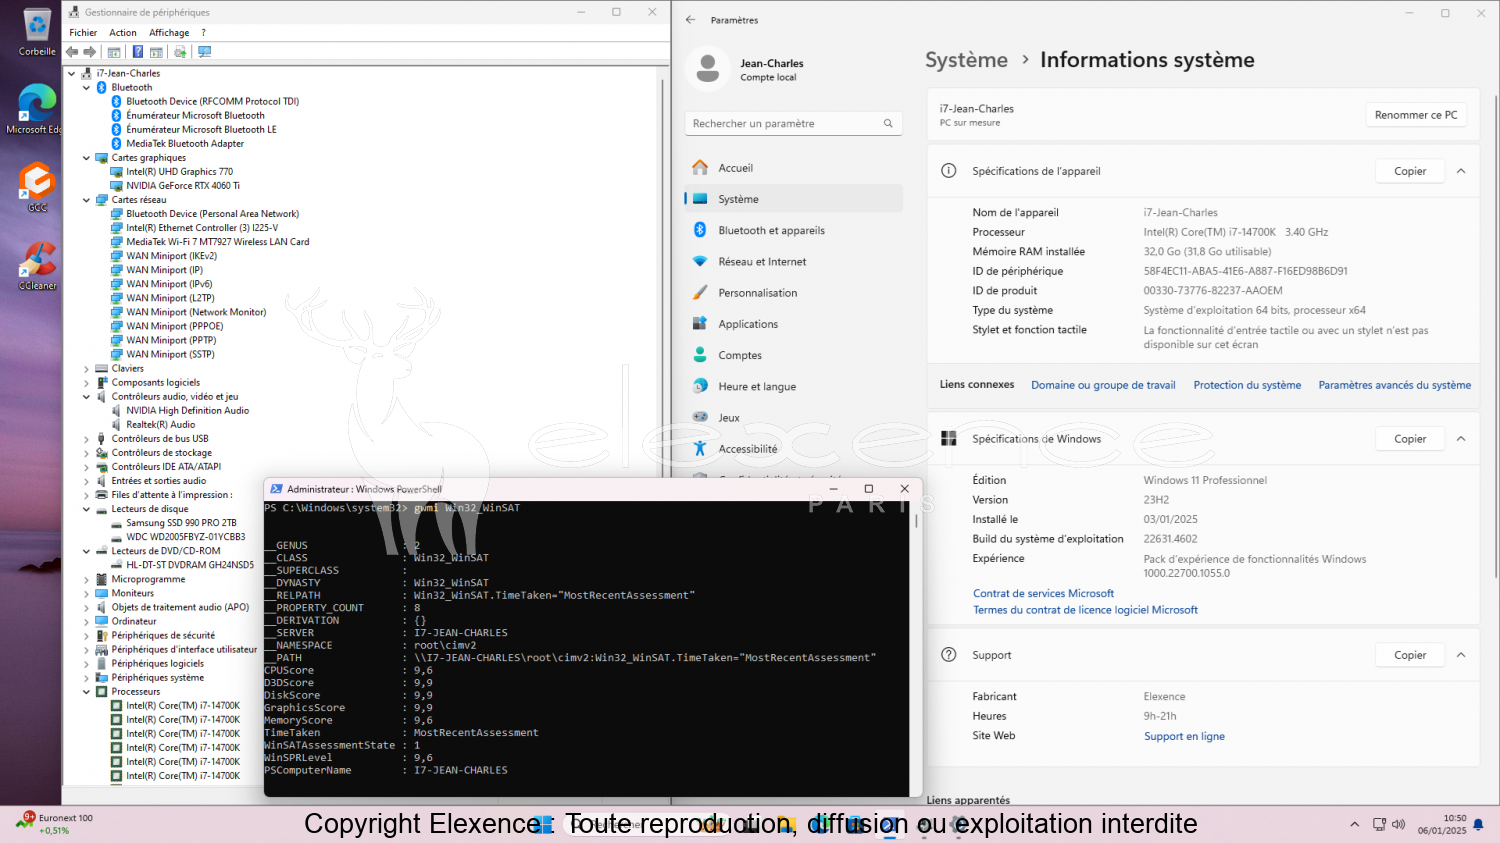Open the taskbar clock showing 10:50
Screen dimensions: 1500x843
tap(1442, 824)
